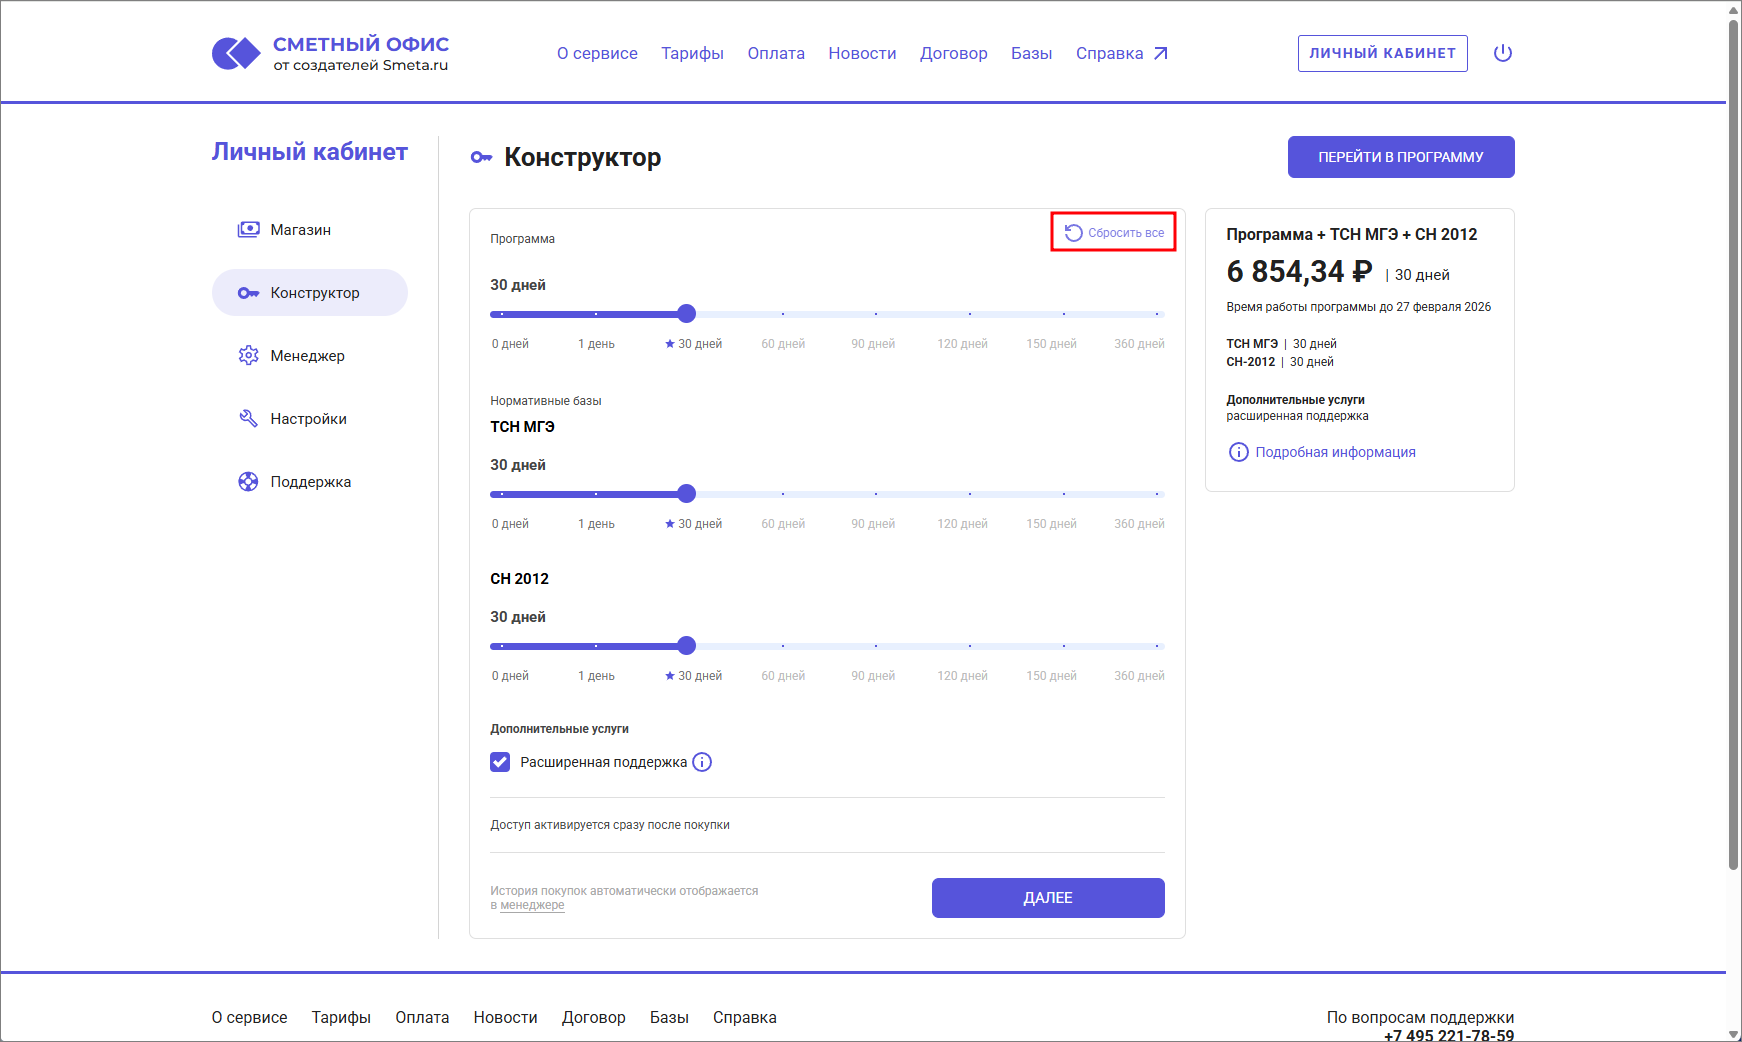Viewport: 1742px width, 1042px height.
Task: Open Поддержка using its lifebuoy icon
Action: 249,481
